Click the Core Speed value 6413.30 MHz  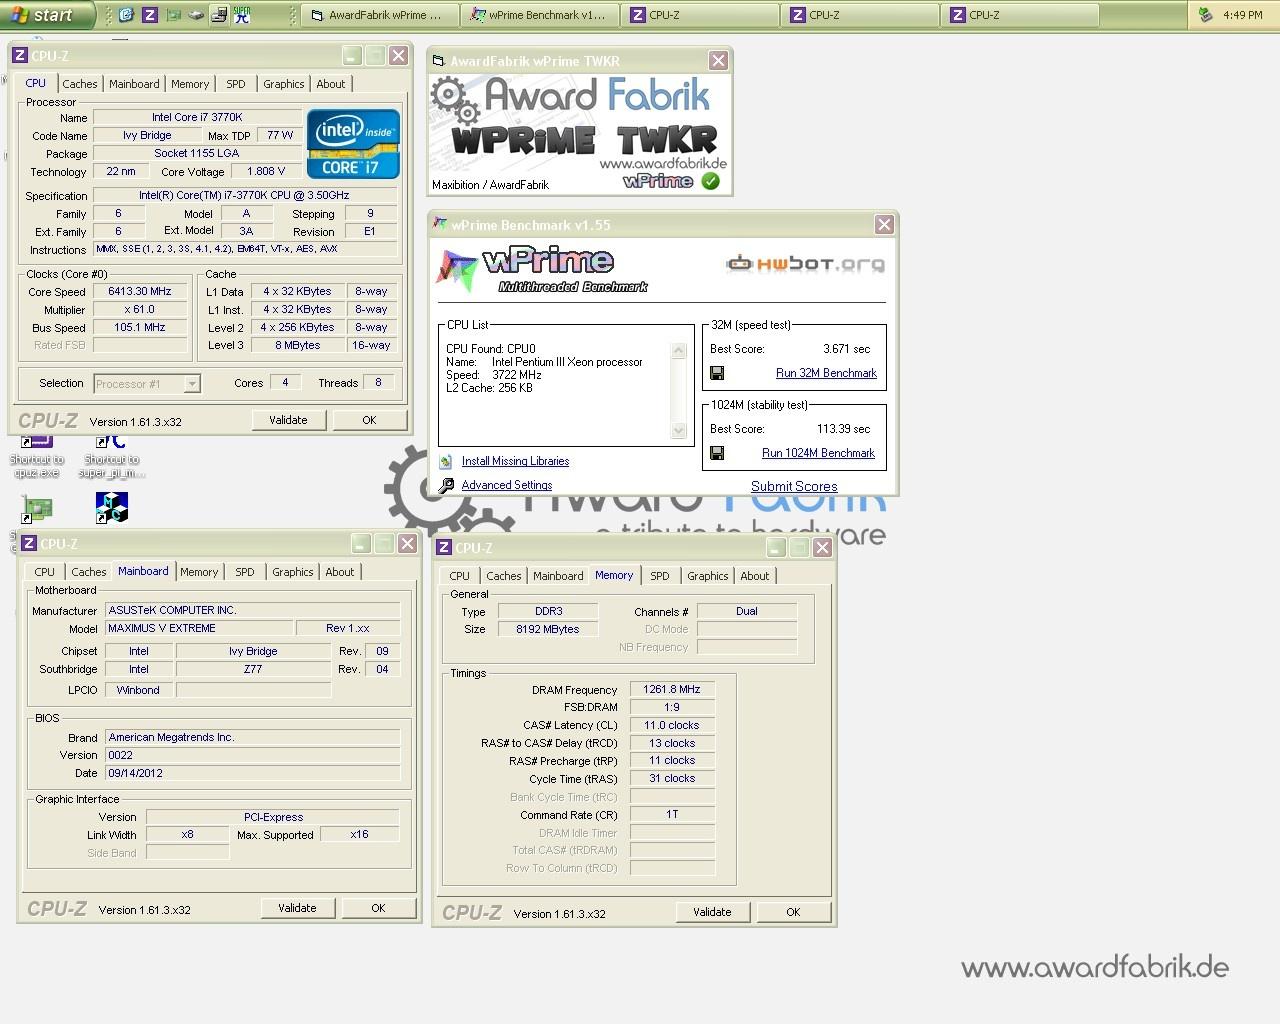140,292
